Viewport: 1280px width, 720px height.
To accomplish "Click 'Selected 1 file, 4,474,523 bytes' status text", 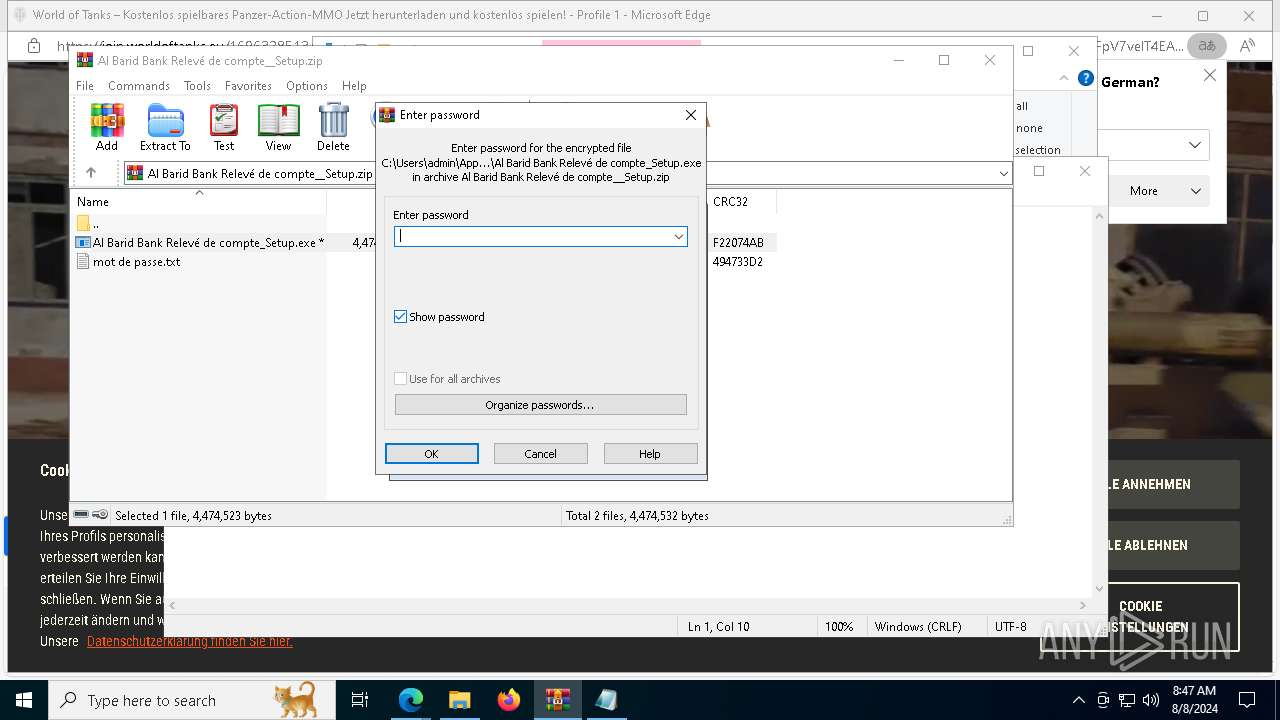I will click(x=193, y=516).
